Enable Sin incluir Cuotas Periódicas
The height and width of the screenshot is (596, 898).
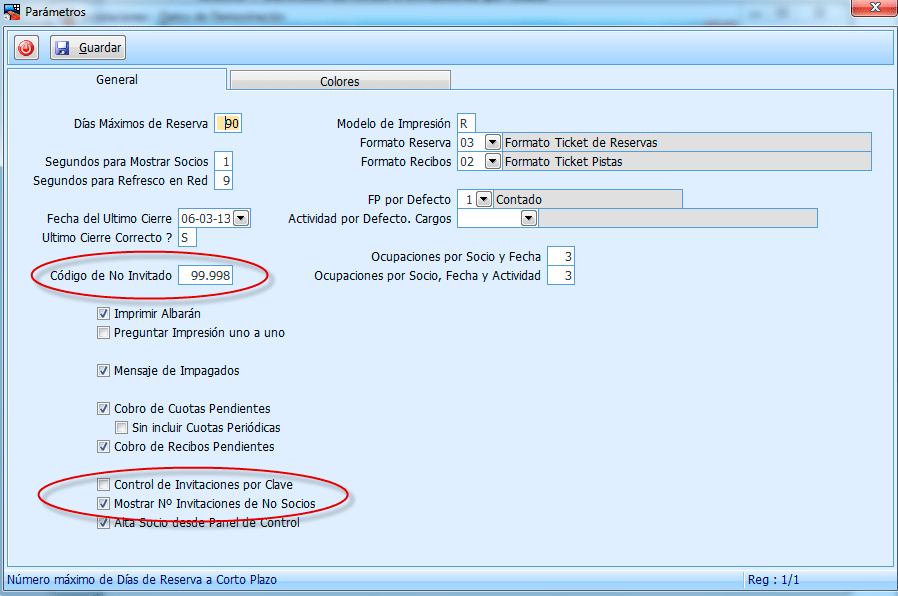[x=122, y=428]
